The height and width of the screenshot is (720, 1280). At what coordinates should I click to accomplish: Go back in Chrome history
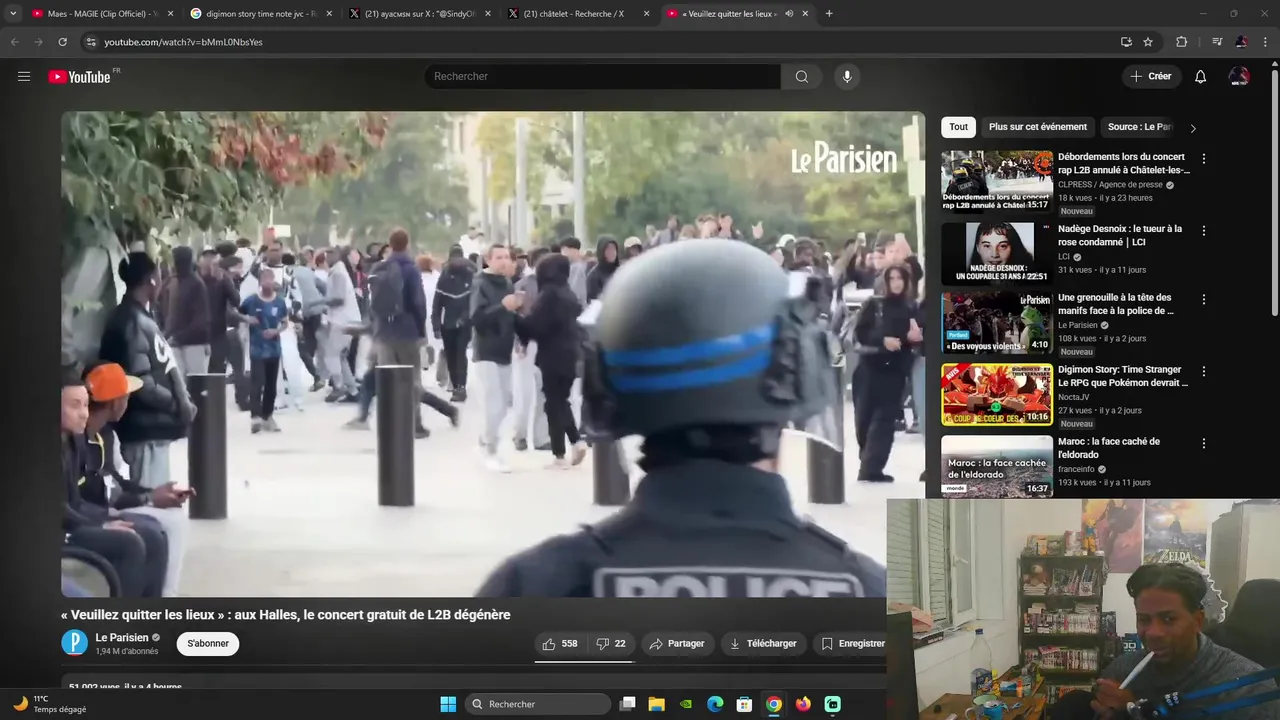pyautogui.click(x=15, y=42)
